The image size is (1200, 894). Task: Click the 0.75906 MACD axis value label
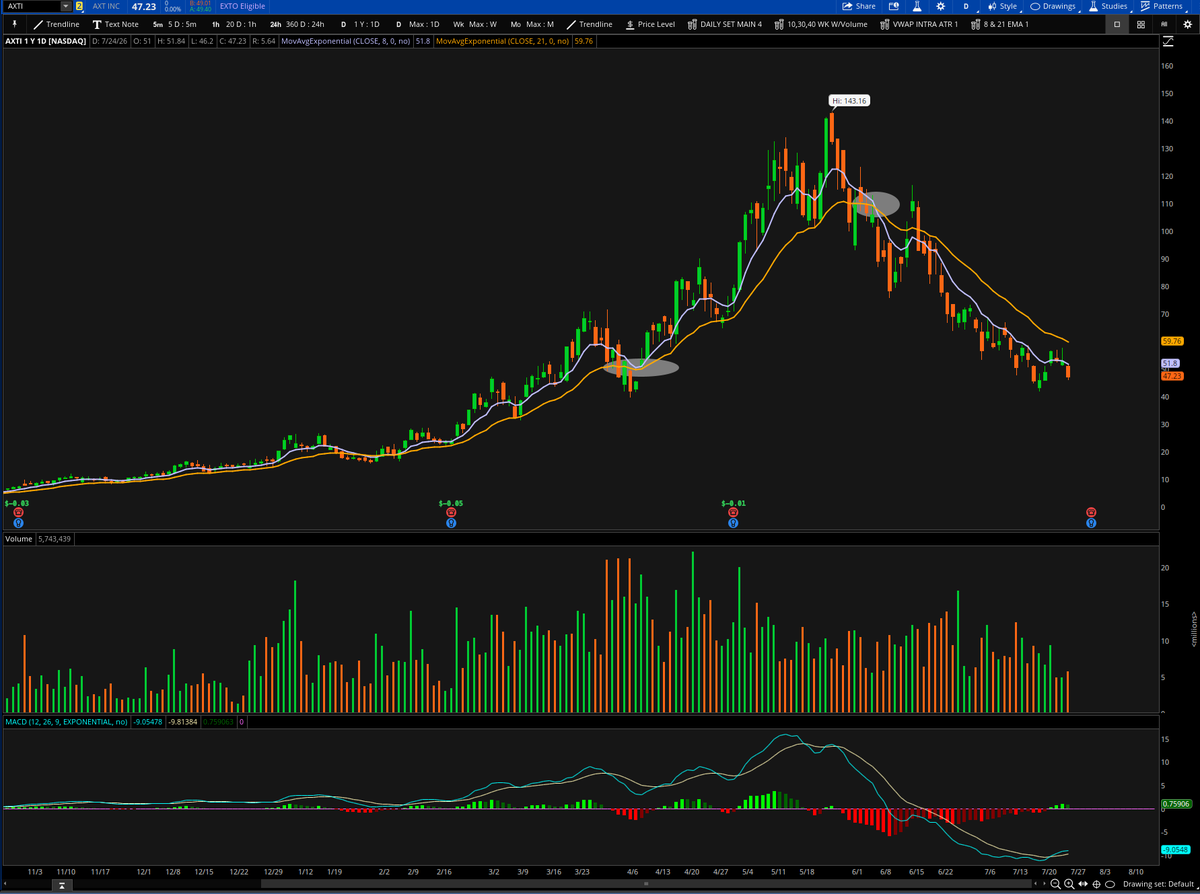1175,803
